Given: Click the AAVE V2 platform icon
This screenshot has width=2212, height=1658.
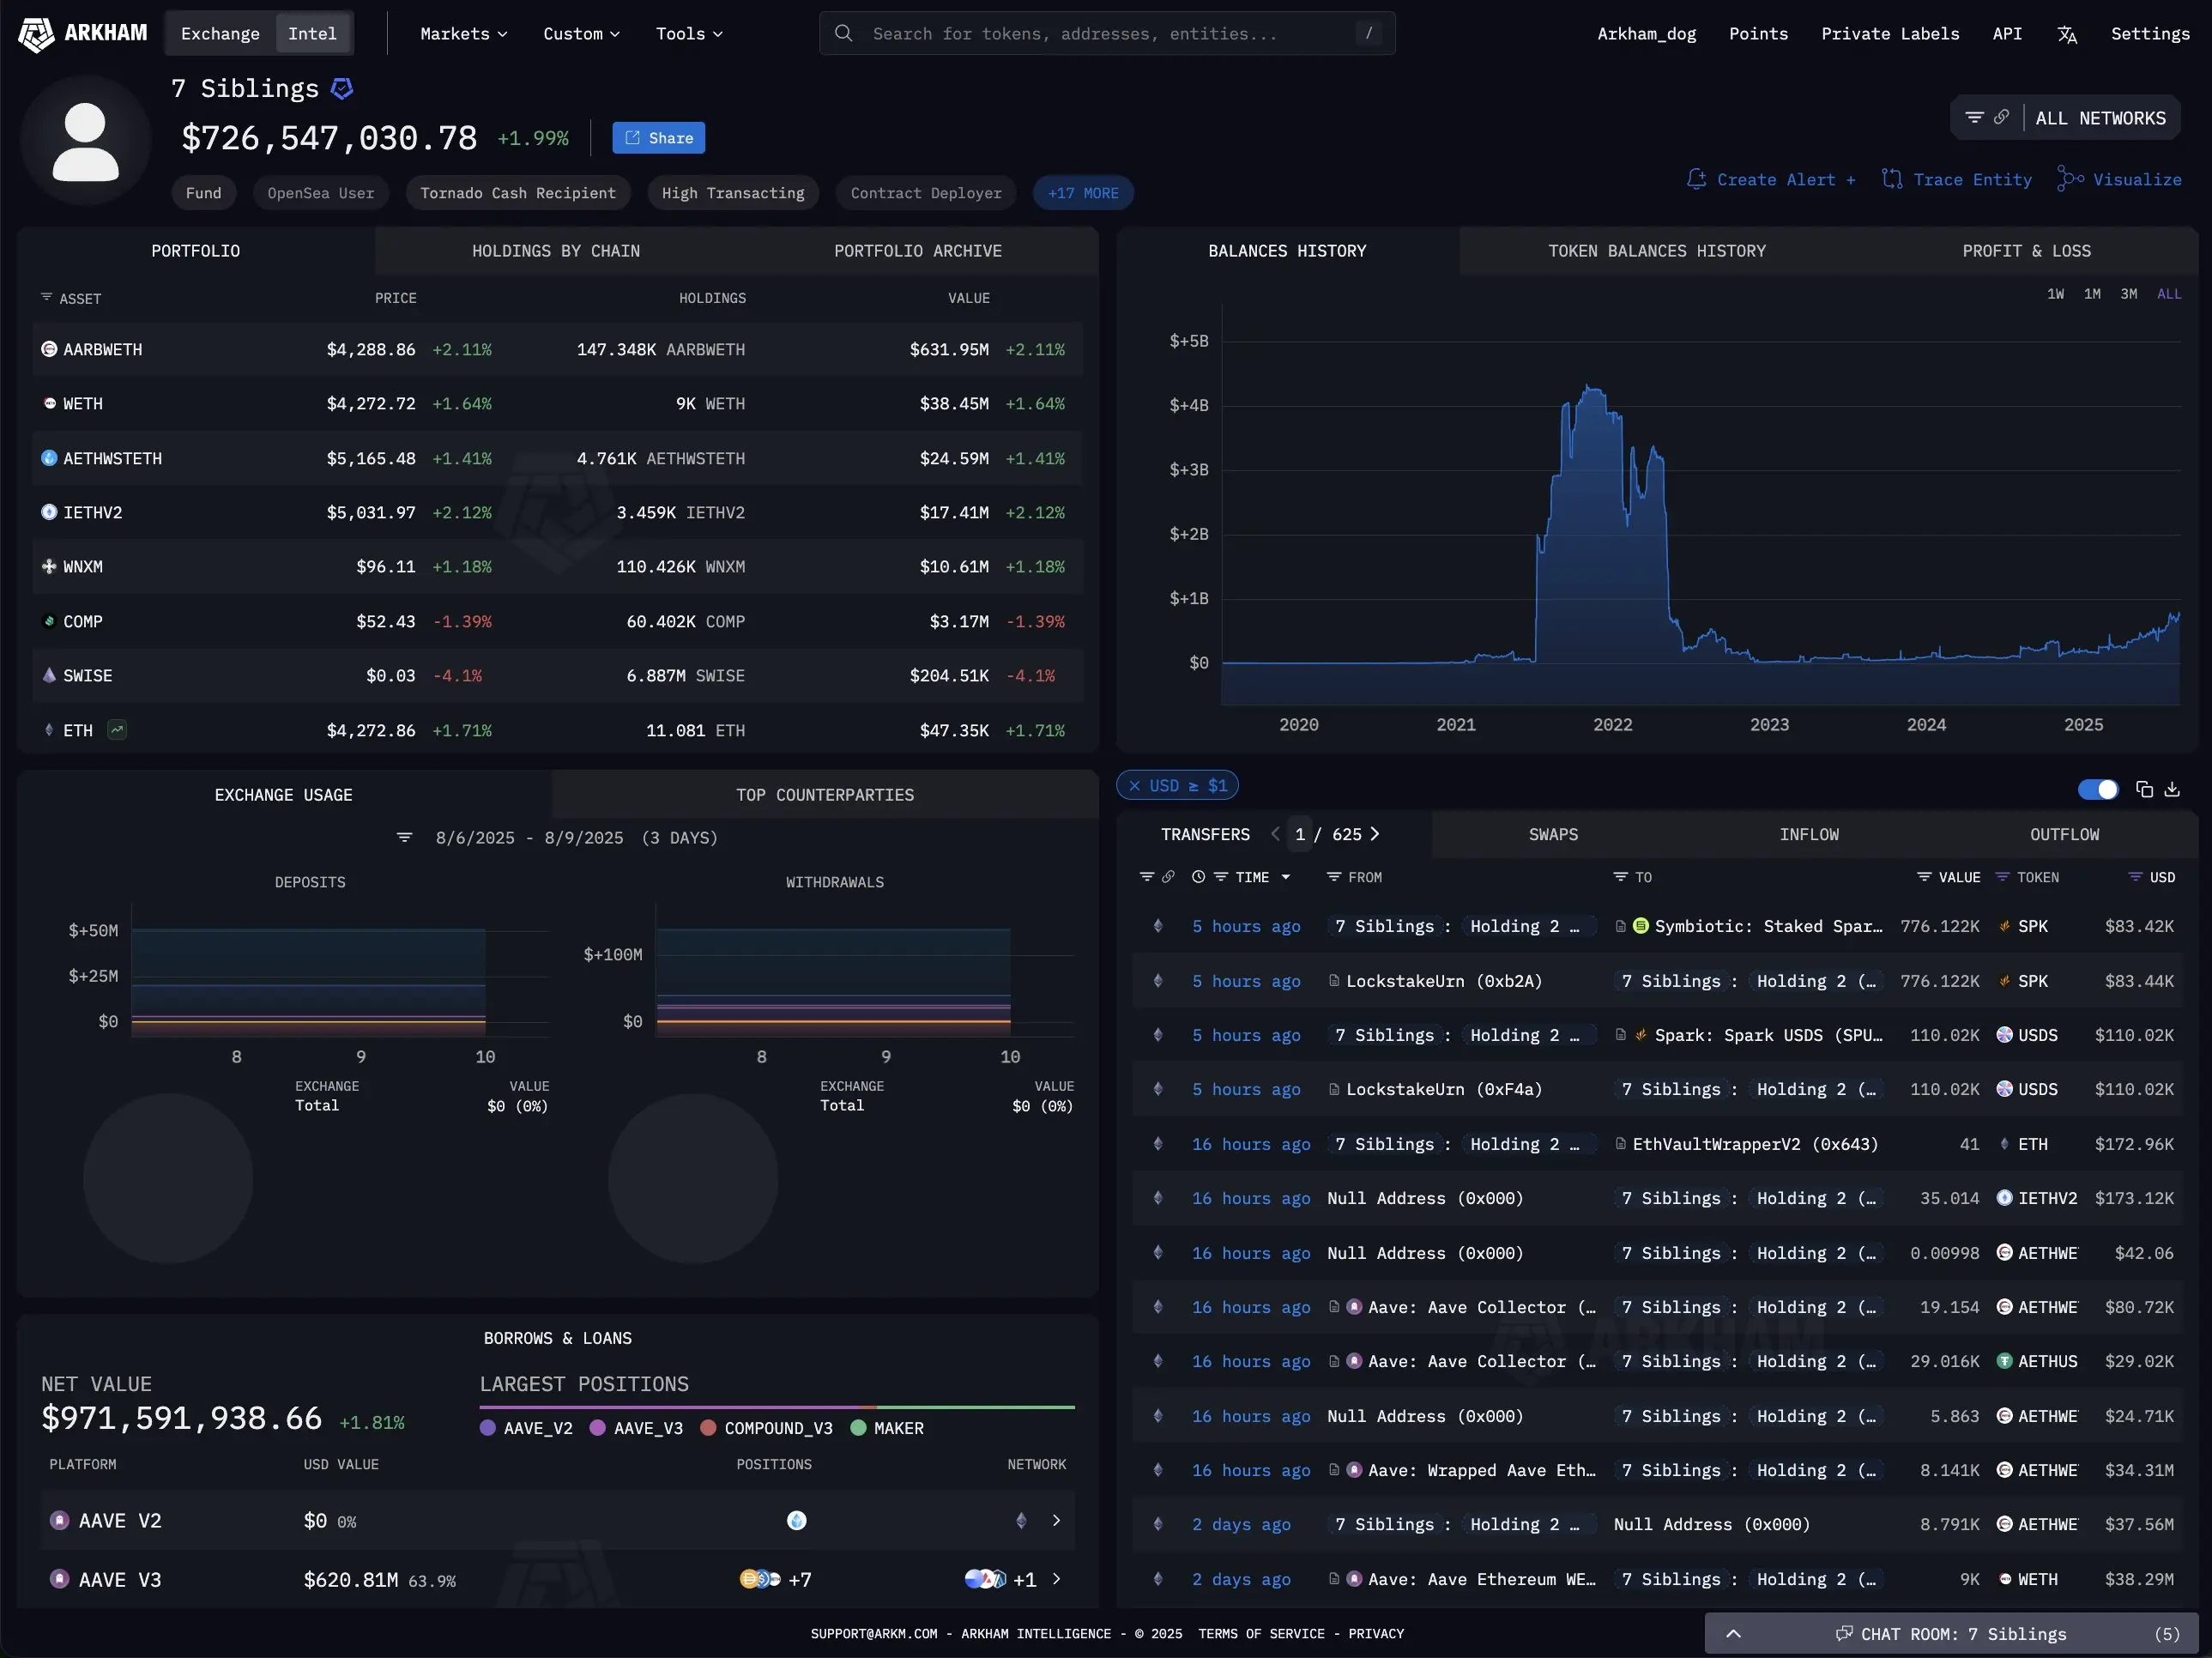Looking at the screenshot, I should pyautogui.click(x=60, y=1520).
